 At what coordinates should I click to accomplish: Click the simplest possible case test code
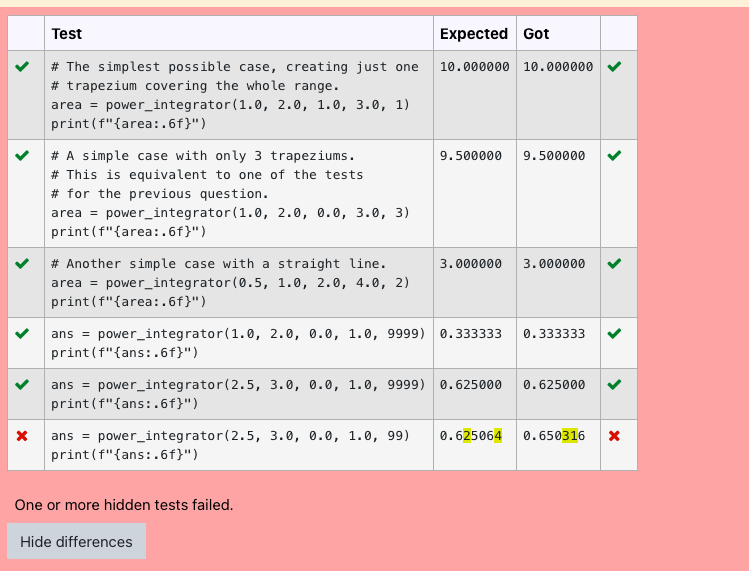[235, 95]
